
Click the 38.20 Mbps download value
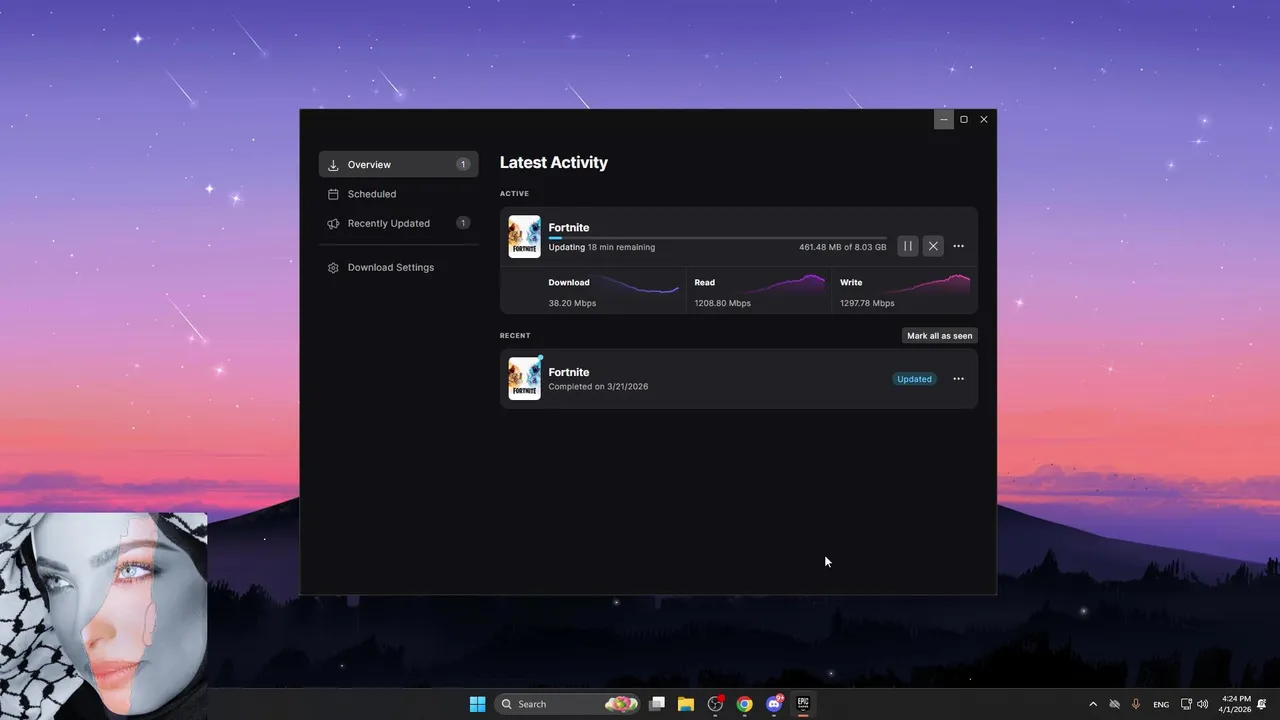tap(572, 303)
